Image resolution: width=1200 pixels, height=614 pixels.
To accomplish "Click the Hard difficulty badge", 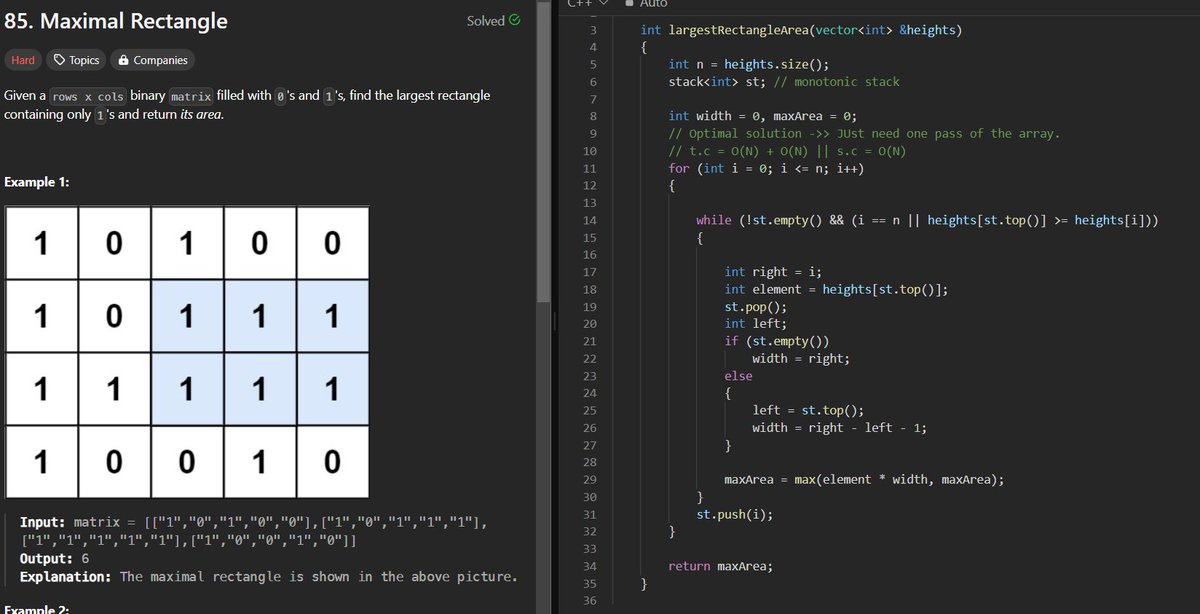I will click(22, 60).
